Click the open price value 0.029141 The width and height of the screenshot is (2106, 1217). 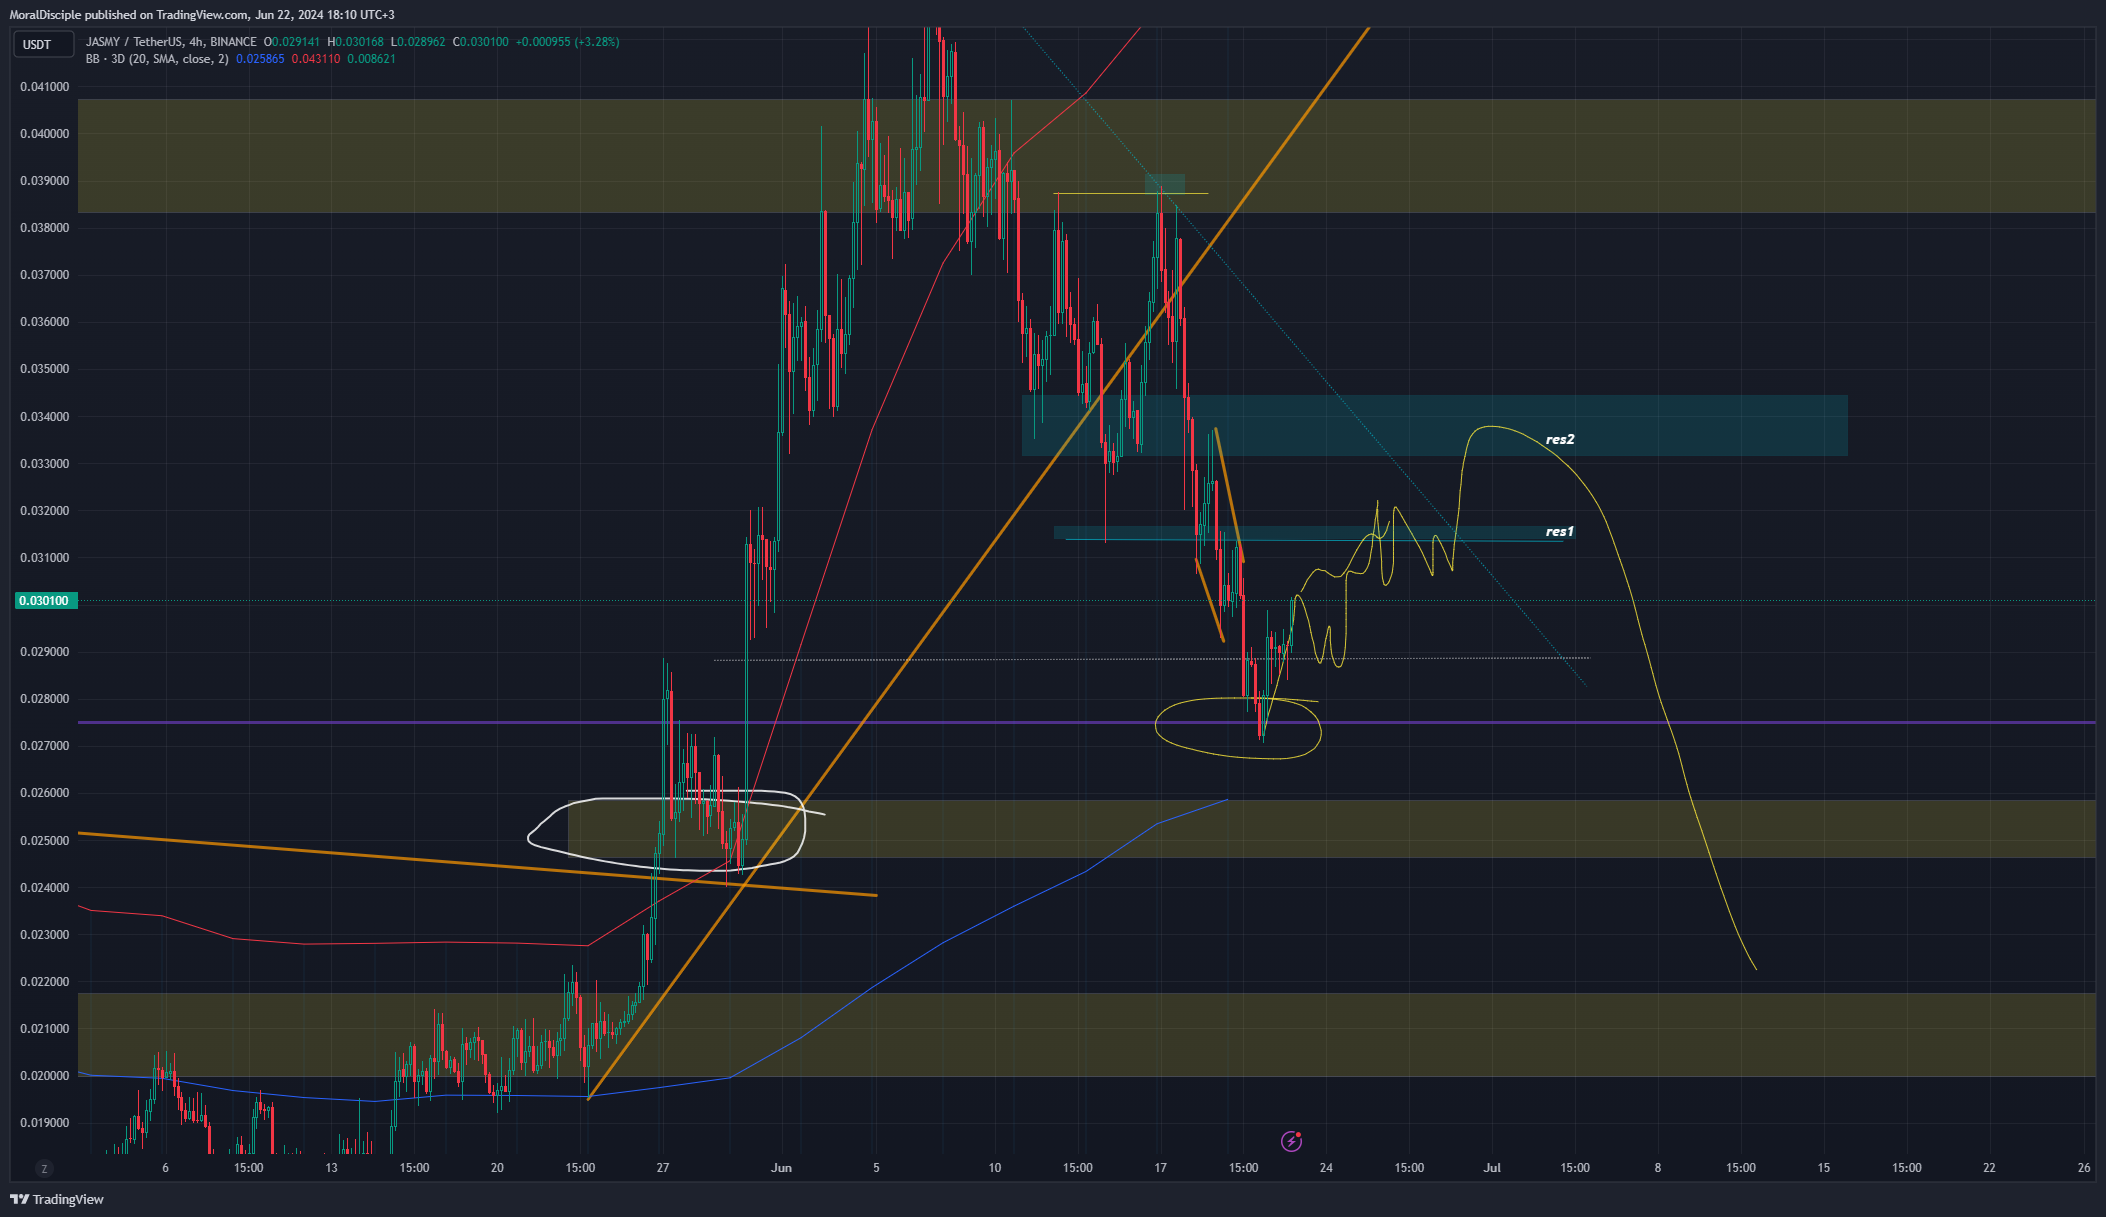point(295,42)
